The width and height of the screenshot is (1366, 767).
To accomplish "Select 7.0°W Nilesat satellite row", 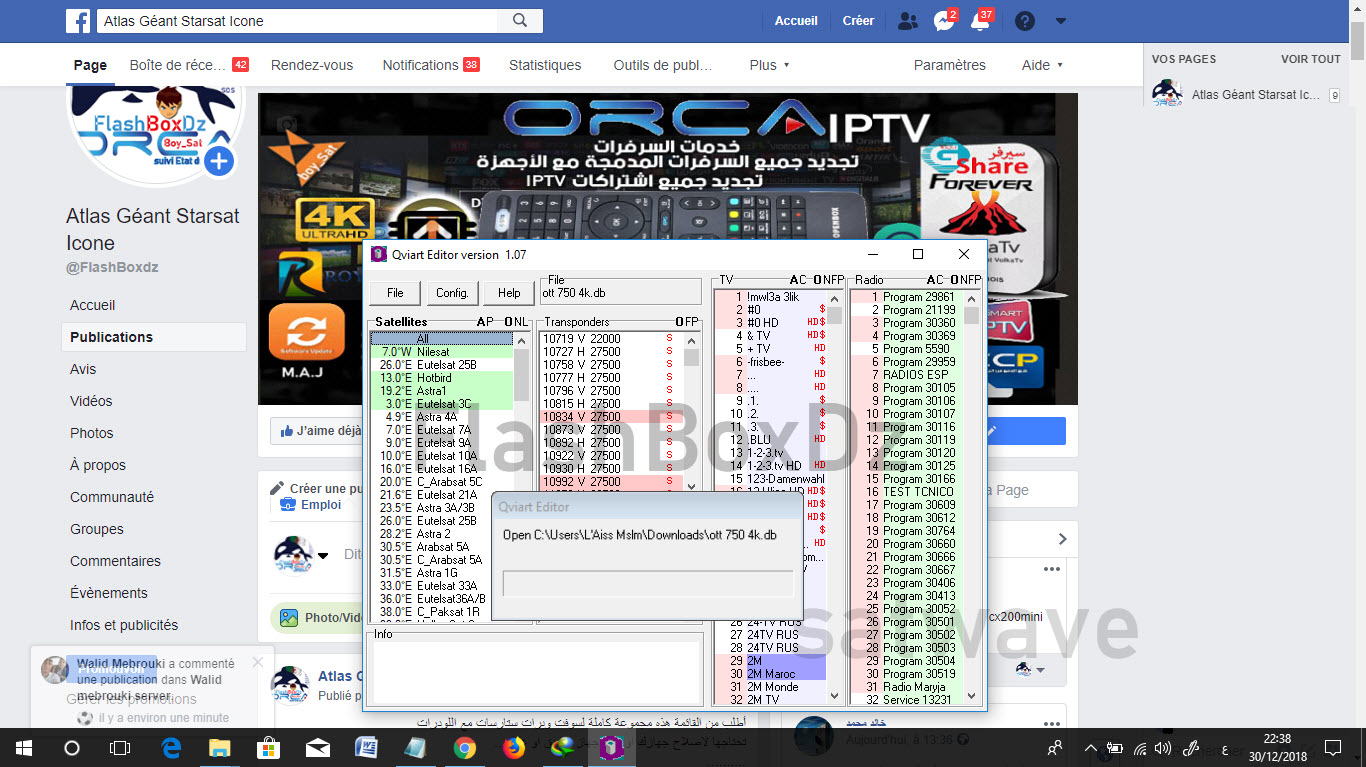I will [442, 352].
